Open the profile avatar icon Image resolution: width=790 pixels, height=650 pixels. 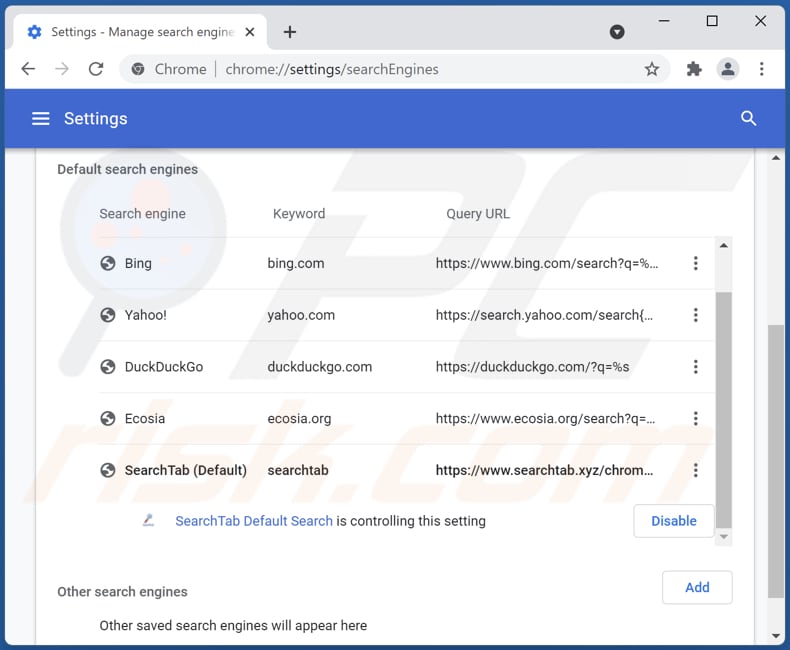click(728, 69)
